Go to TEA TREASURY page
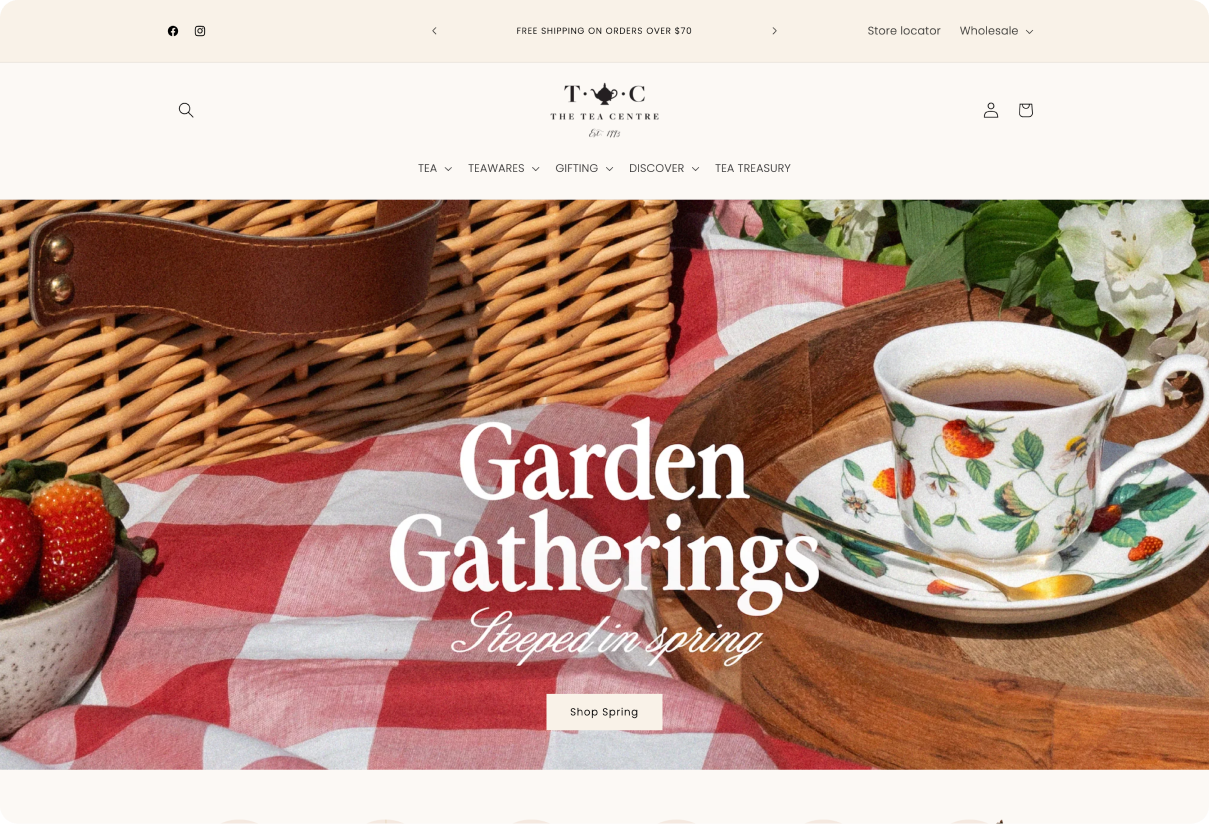 pyautogui.click(x=753, y=168)
